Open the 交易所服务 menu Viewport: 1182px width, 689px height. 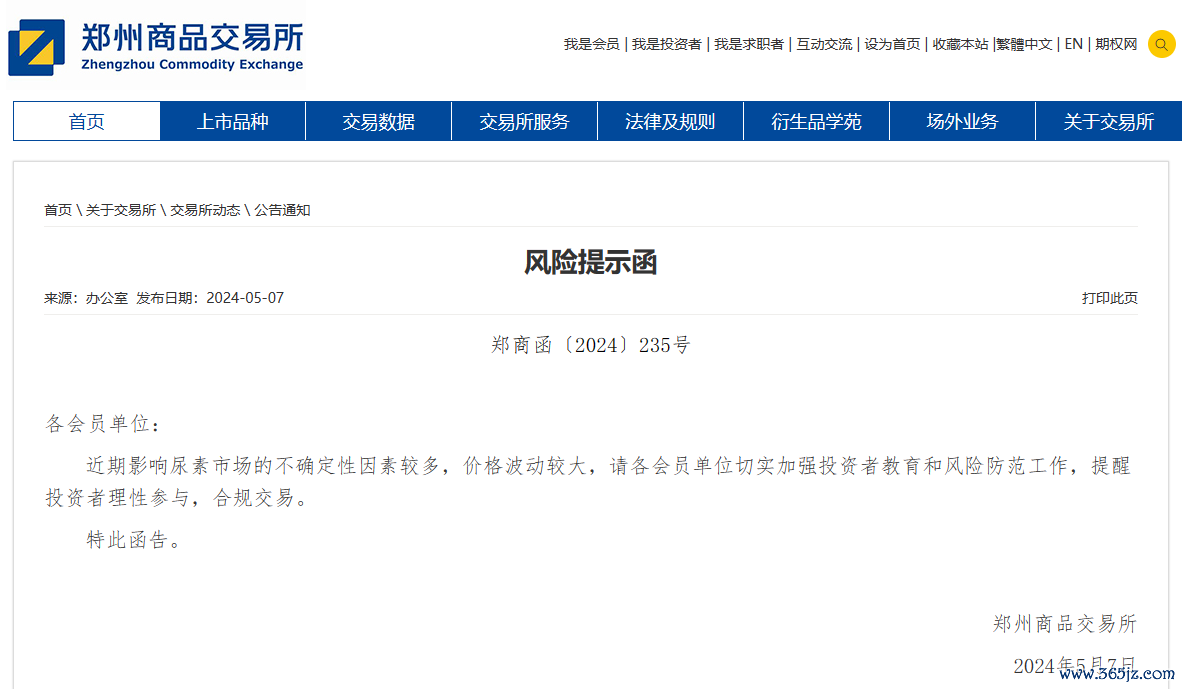pyautogui.click(x=525, y=122)
